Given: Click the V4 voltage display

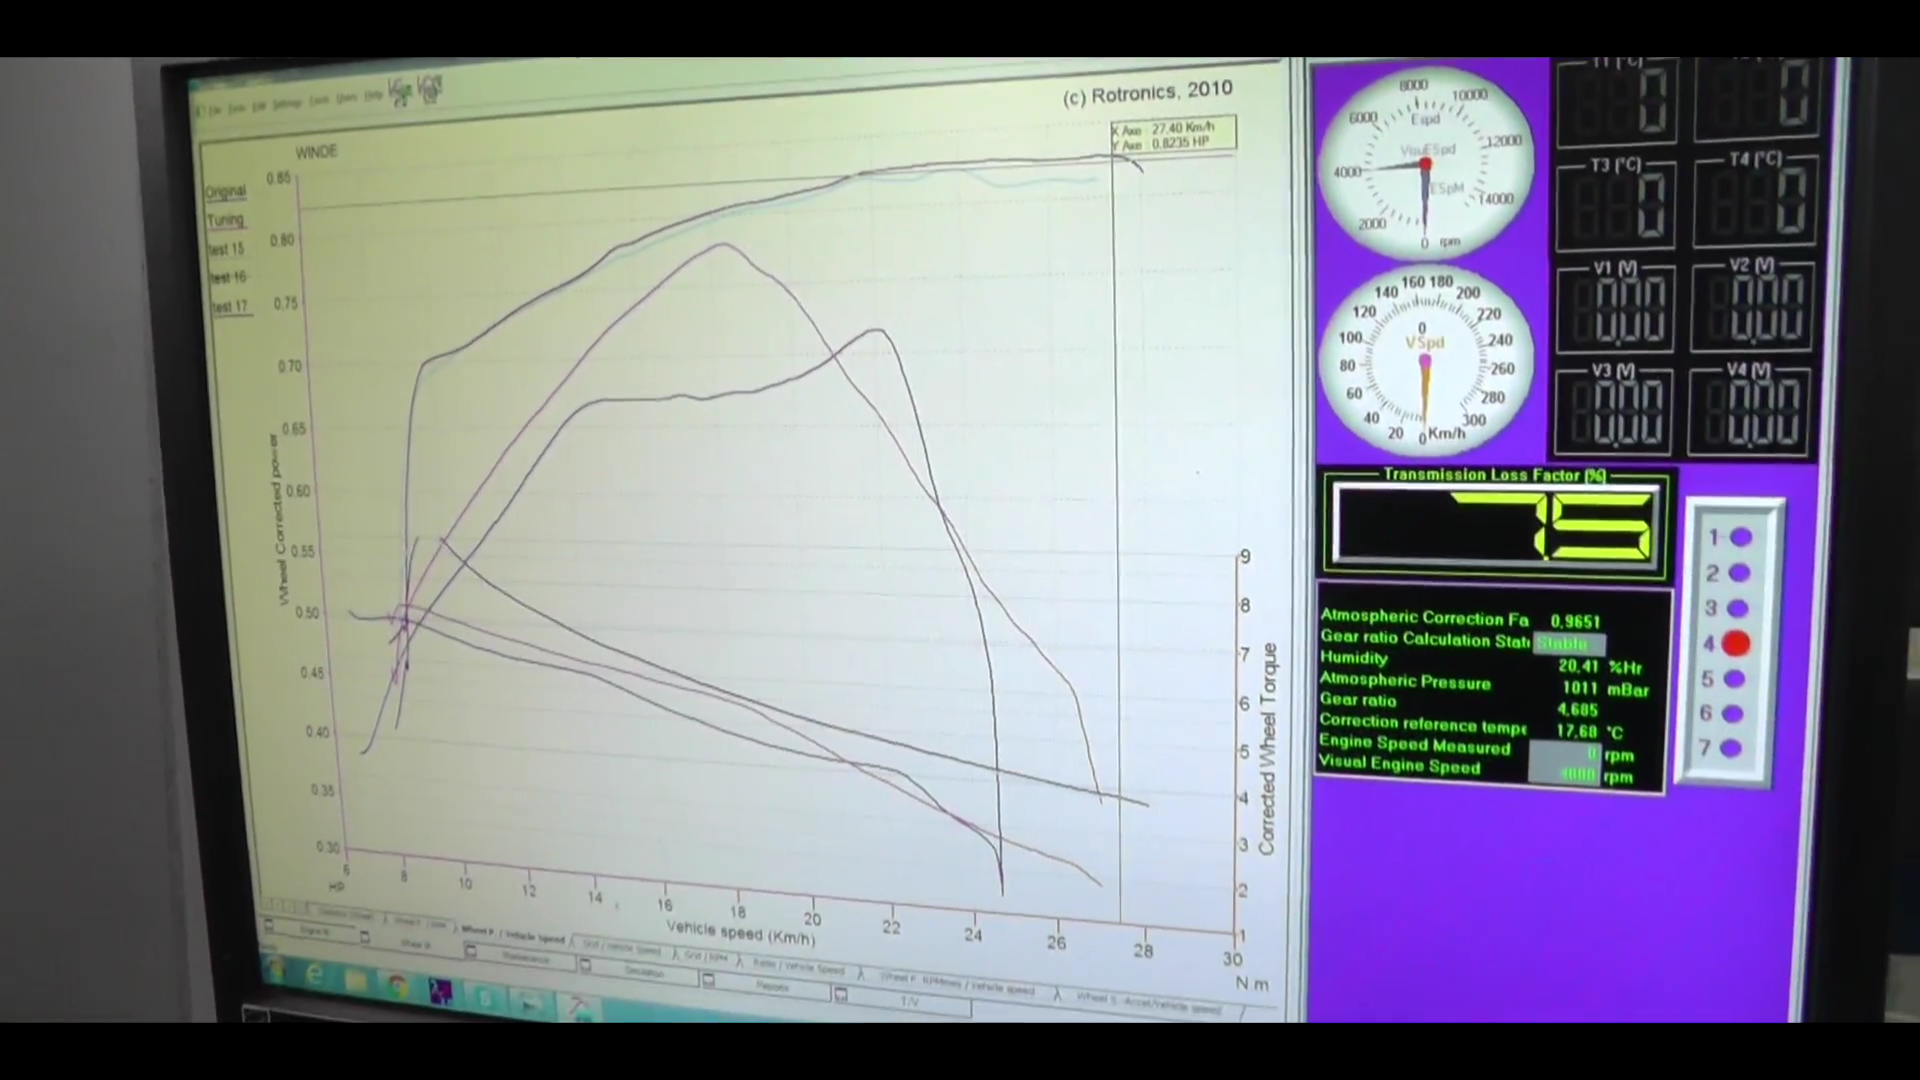Looking at the screenshot, I should tap(1749, 411).
